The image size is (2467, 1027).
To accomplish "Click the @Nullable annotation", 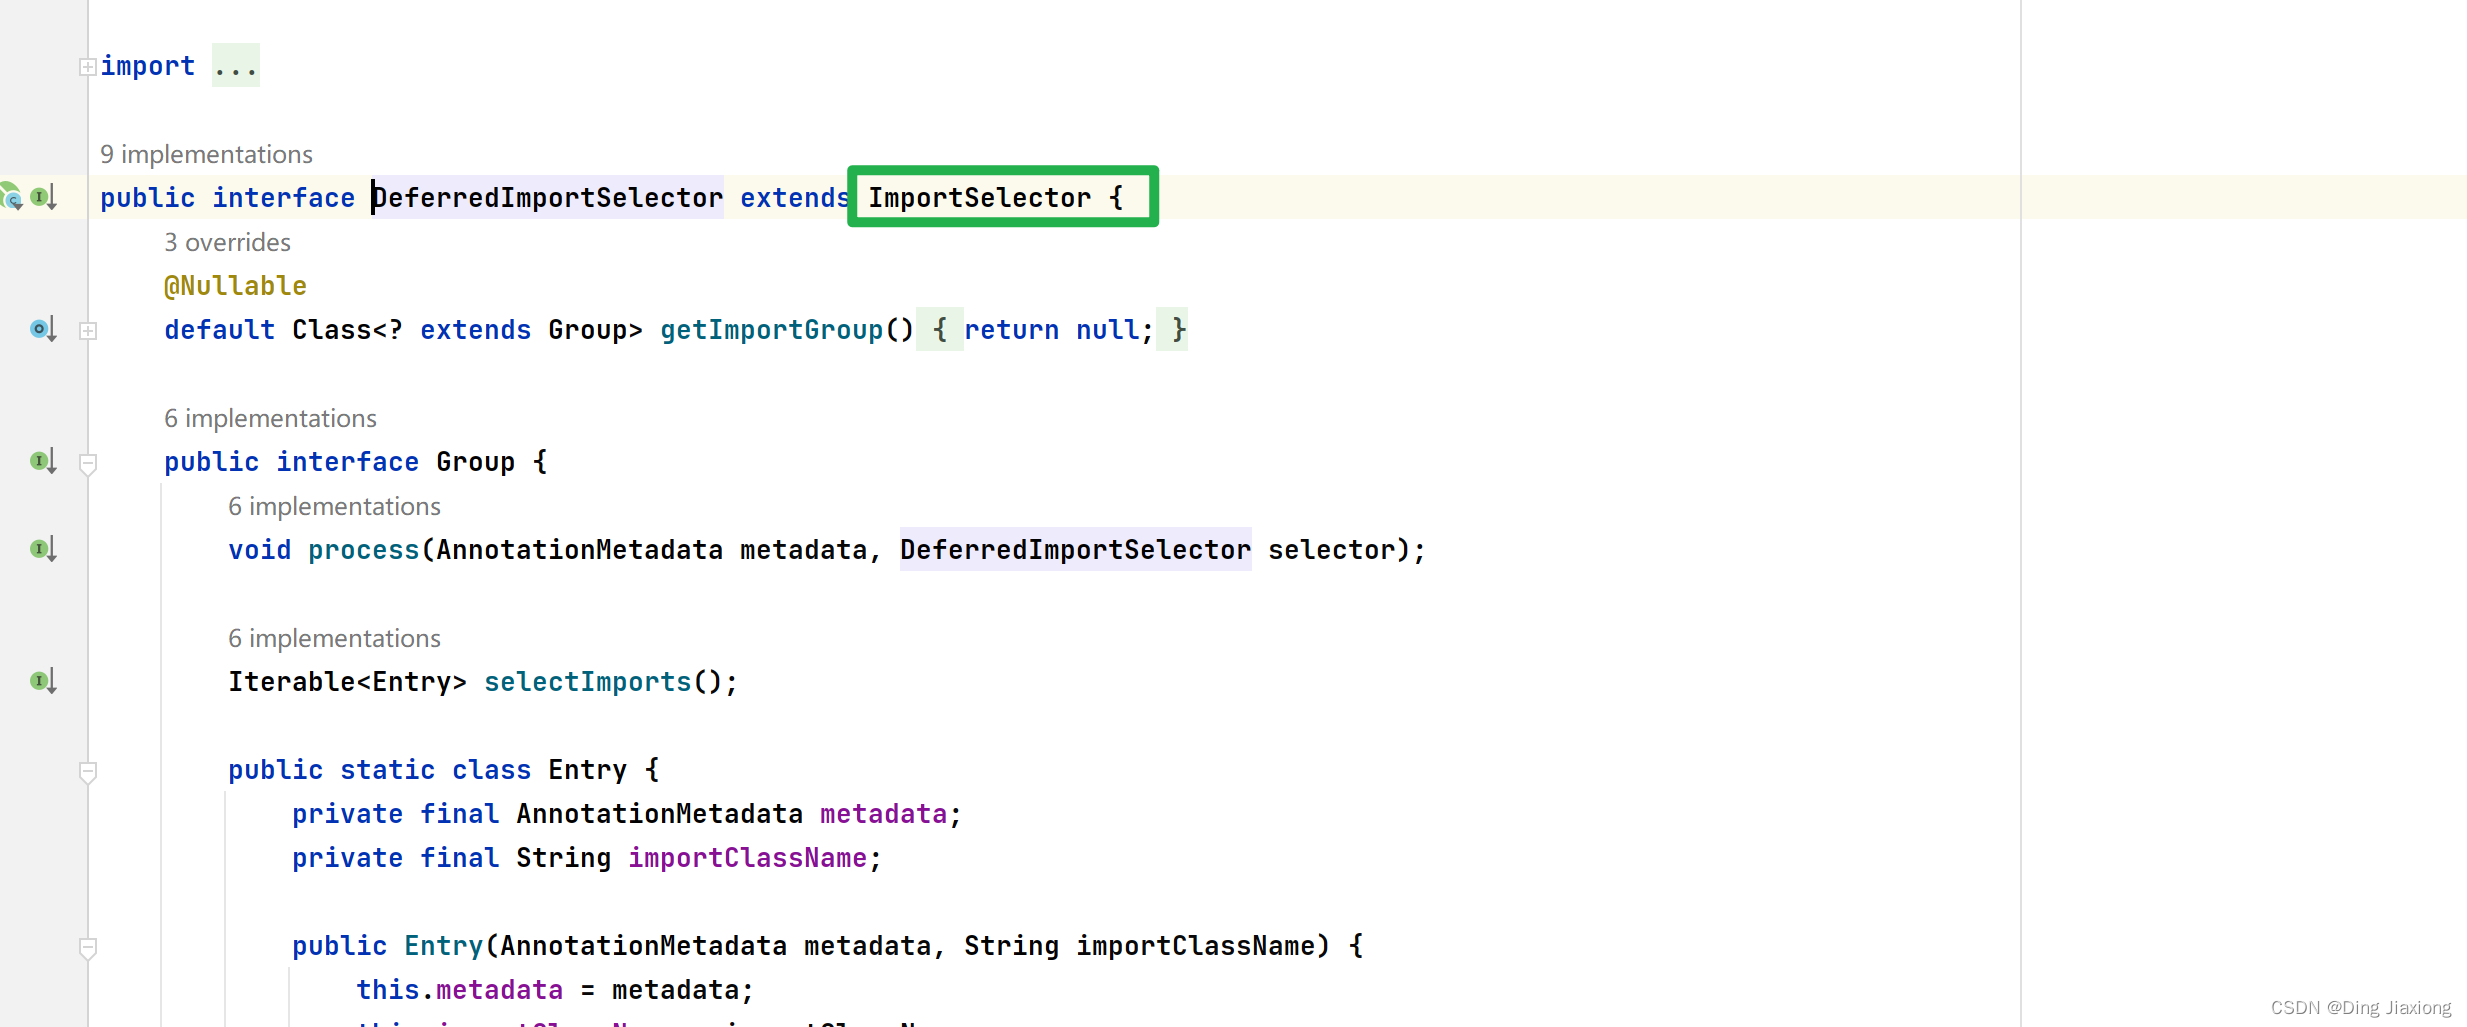I will pos(235,286).
